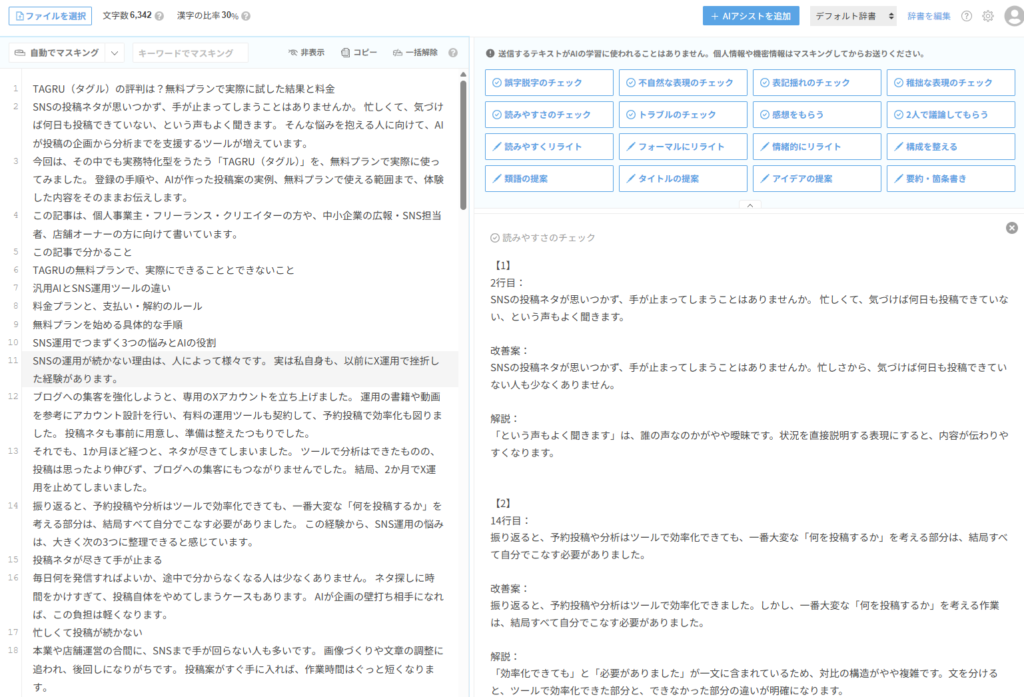Click フォーマルにリライト button
Screen dimensions: 1024x697
(683, 146)
